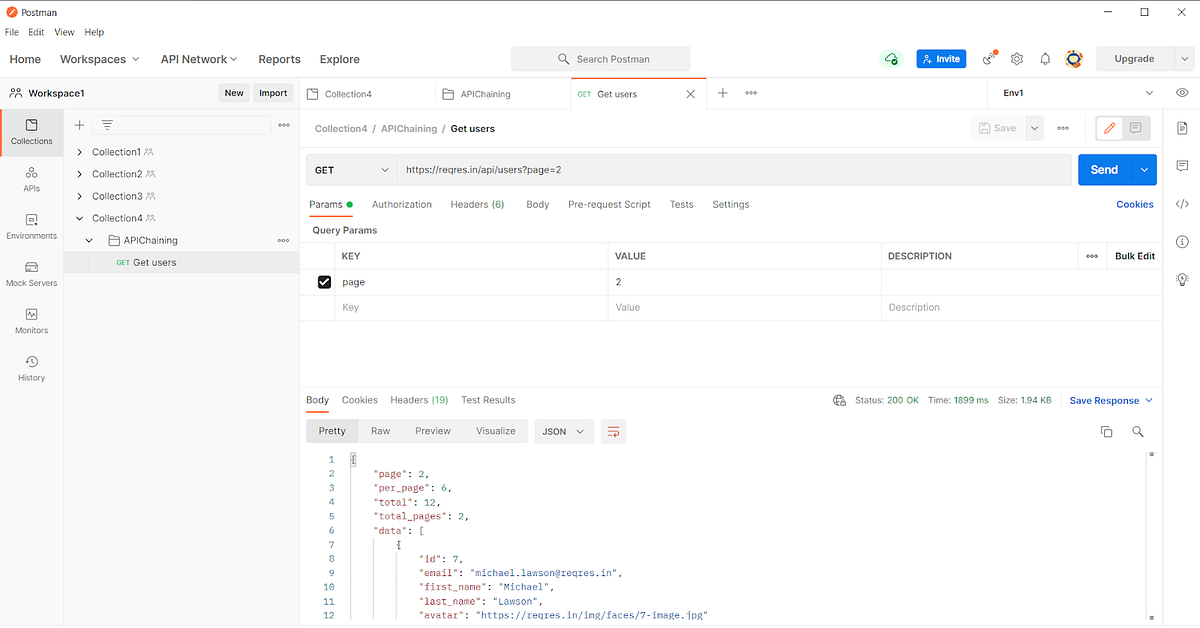Open Bulk Edit for query params

1134,256
